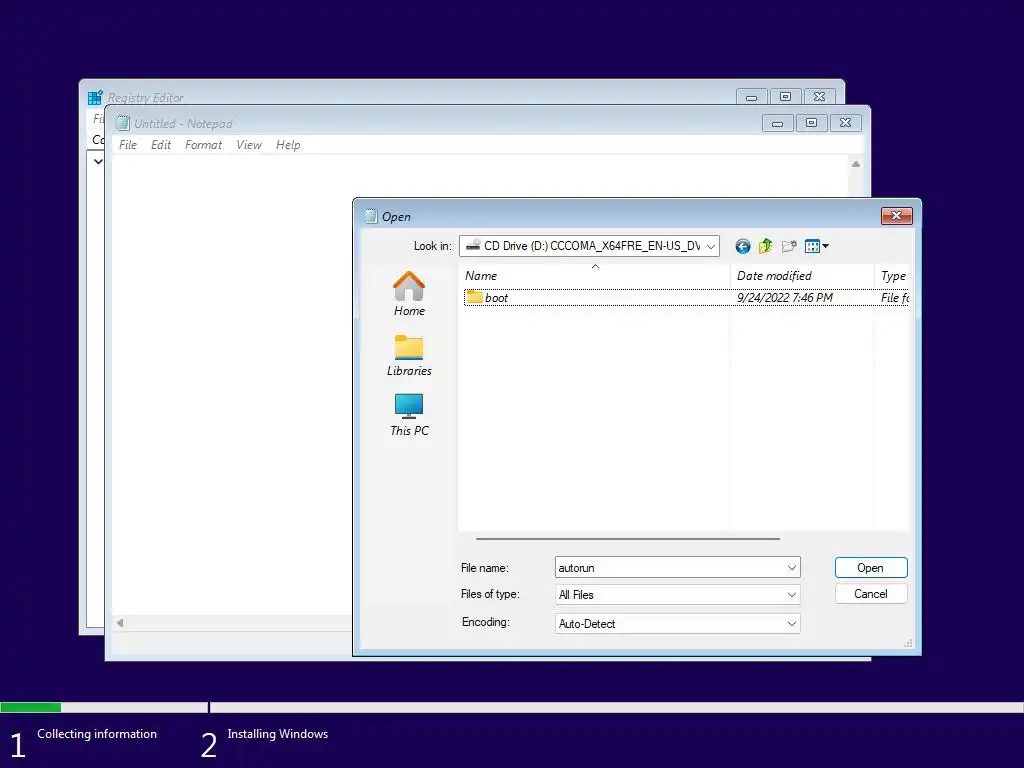Open Notepad's View menu

[249, 145]
